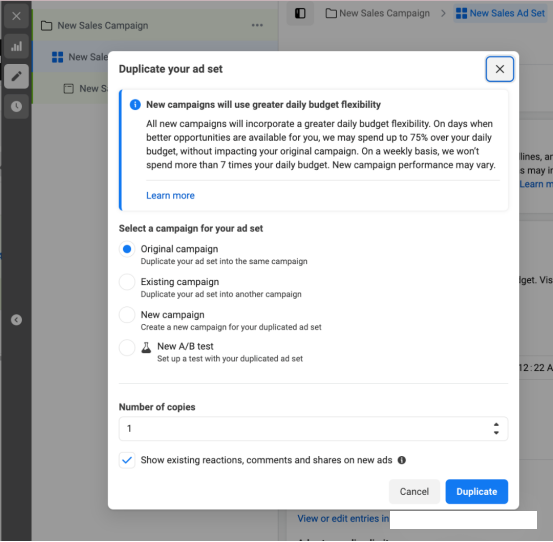Open the bar chart icon in the sidebar
The image size is (553, 542).
pyautogui.click(x=16, y=46)
